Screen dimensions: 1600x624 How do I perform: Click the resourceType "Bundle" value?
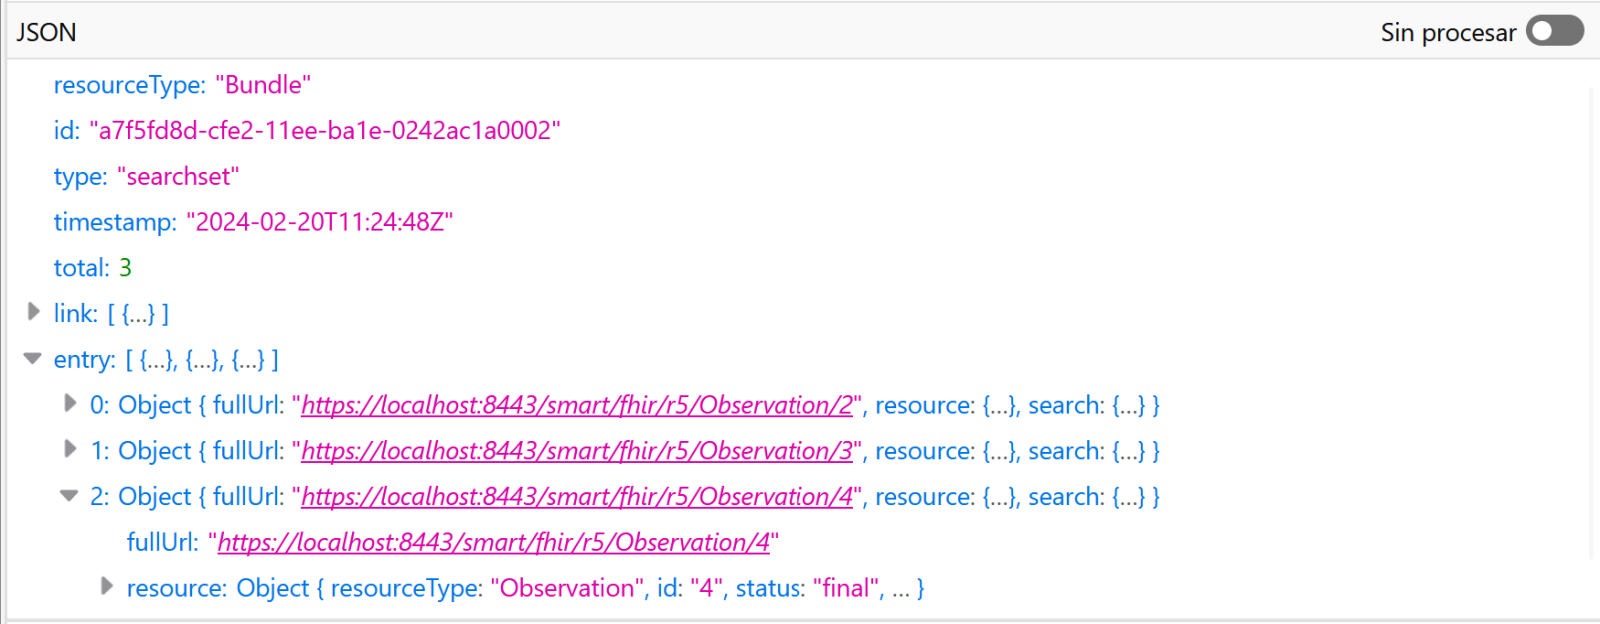263,85
